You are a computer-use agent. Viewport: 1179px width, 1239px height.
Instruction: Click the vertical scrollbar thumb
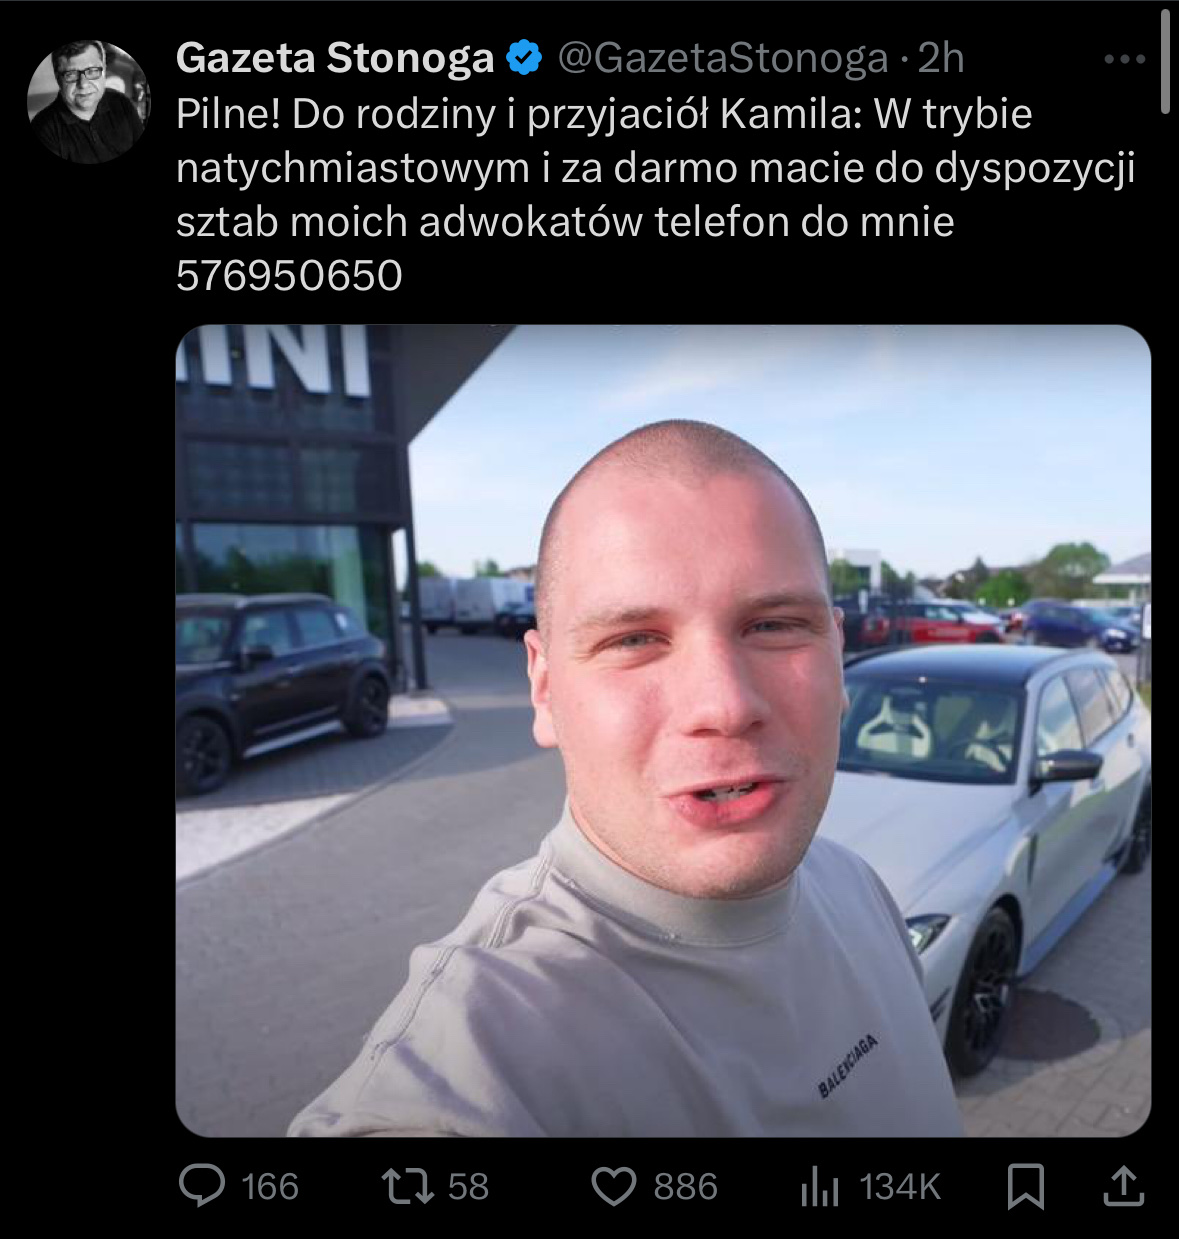[x=1165, y=61]
